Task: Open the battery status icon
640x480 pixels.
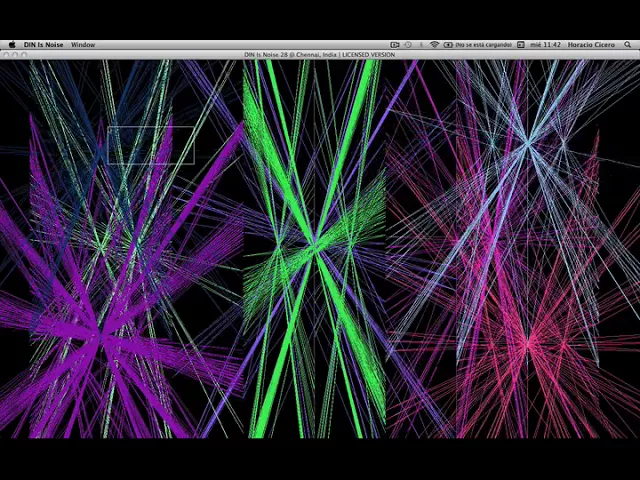Action: tap(448, 44)
